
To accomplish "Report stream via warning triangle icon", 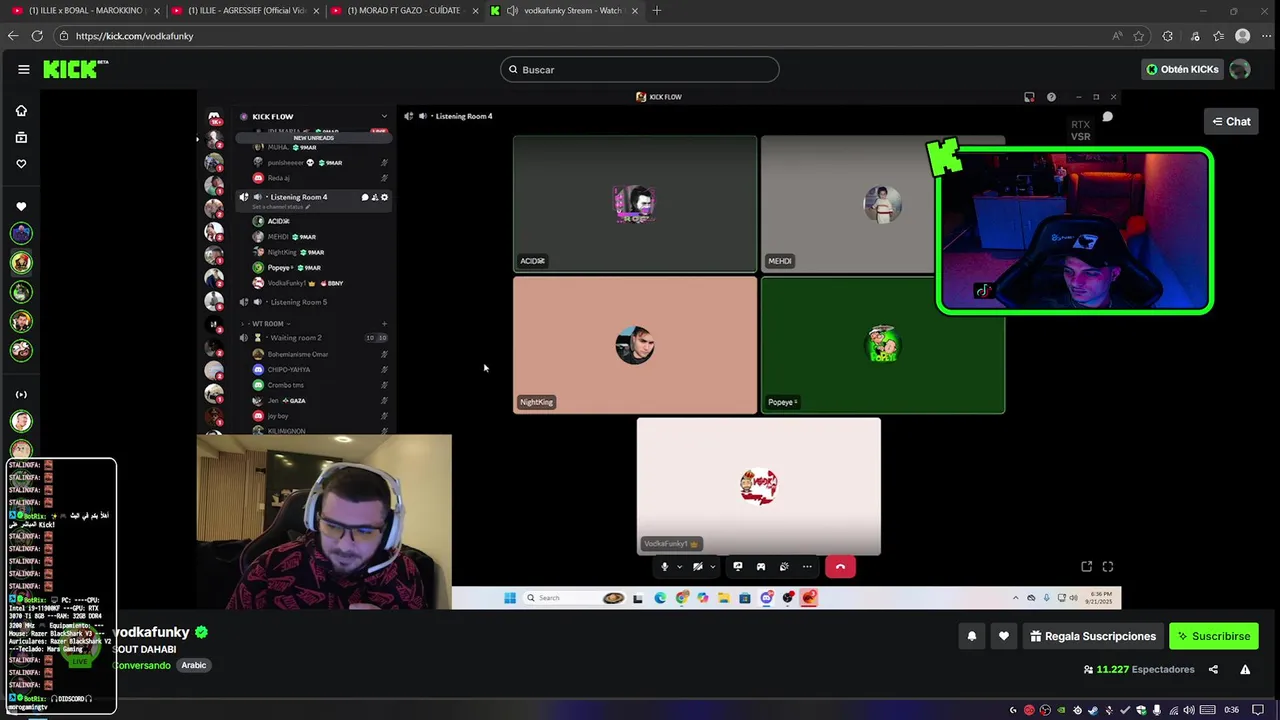I will (x=1245, y=669).
